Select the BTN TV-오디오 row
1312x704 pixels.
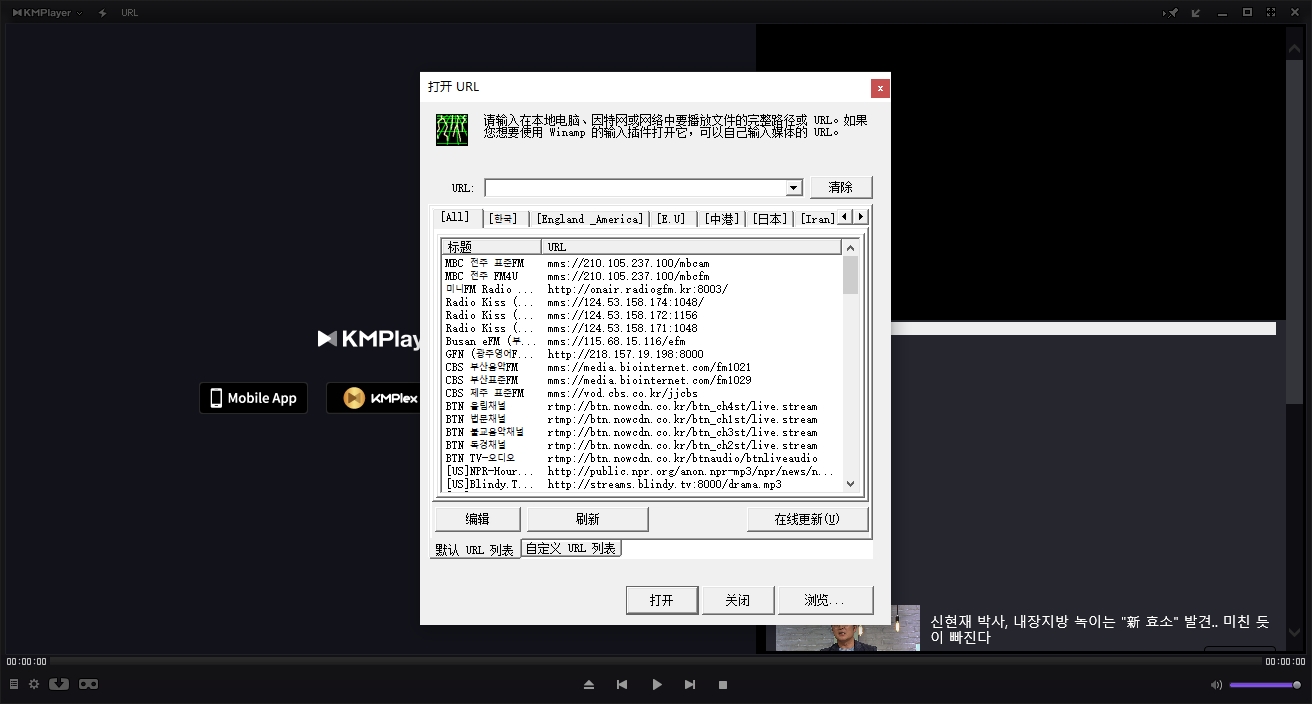click(642, 458)
